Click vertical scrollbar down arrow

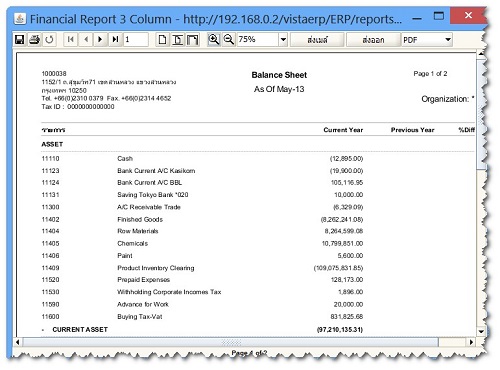[x=481, y=331]
